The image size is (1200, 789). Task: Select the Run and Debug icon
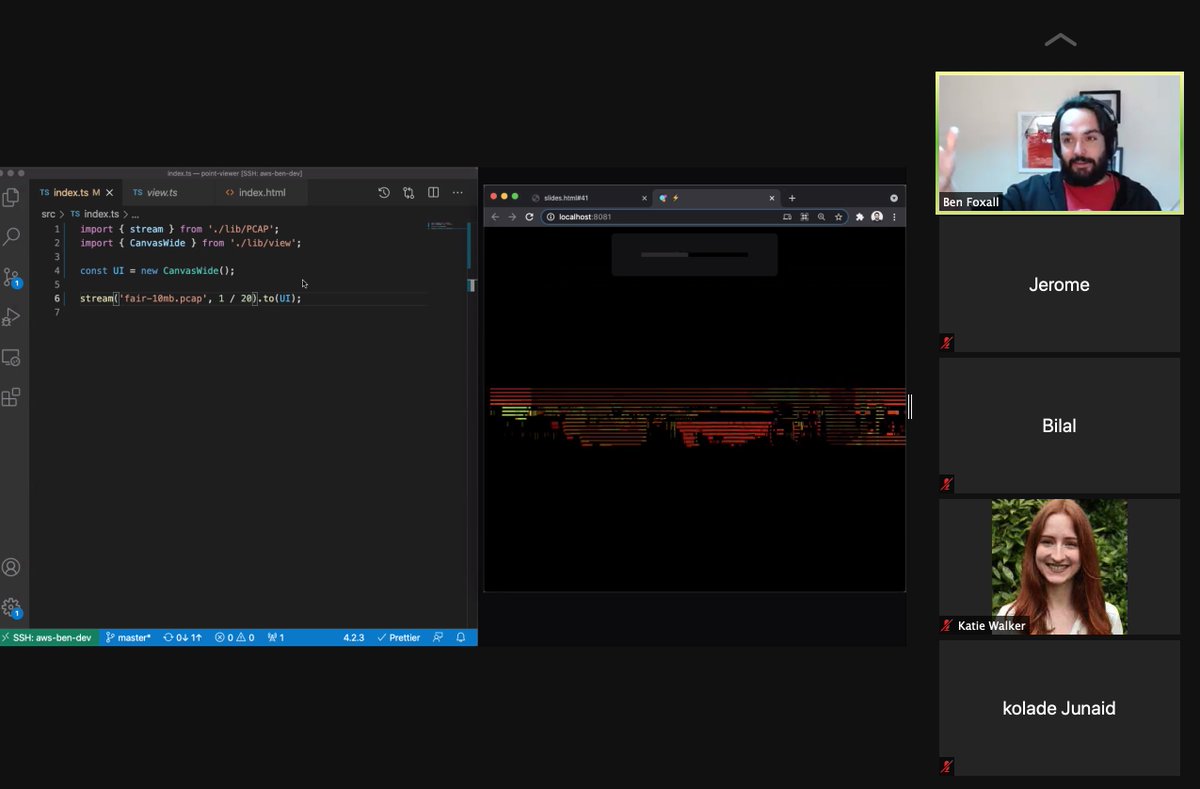[x=13, y=316]
